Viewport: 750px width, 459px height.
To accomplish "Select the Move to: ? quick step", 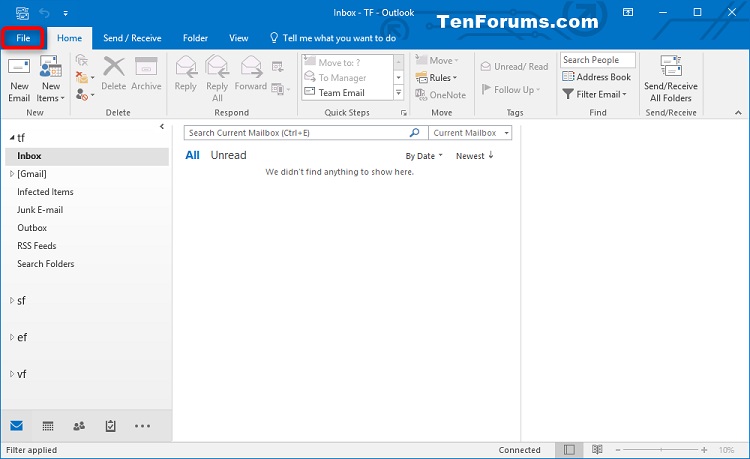I will click(x=347, y=62).
